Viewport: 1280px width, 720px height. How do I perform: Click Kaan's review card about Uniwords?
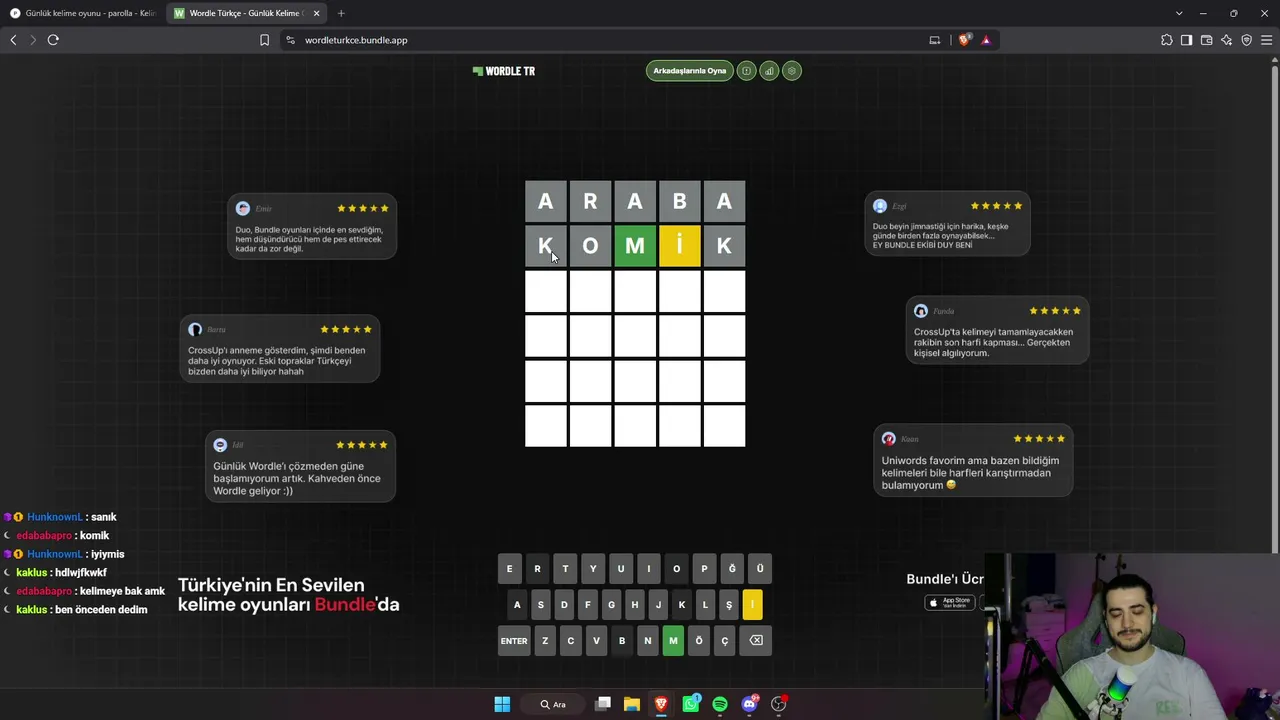(x=973, y=460)
